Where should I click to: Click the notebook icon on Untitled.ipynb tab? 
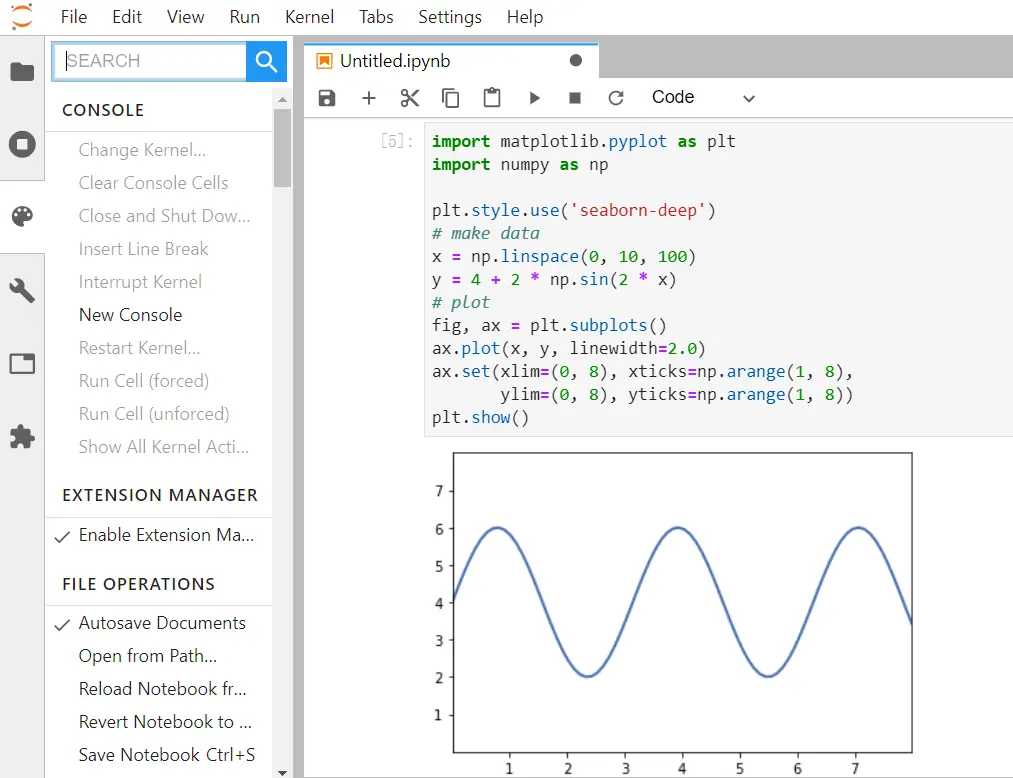point(324,61)
